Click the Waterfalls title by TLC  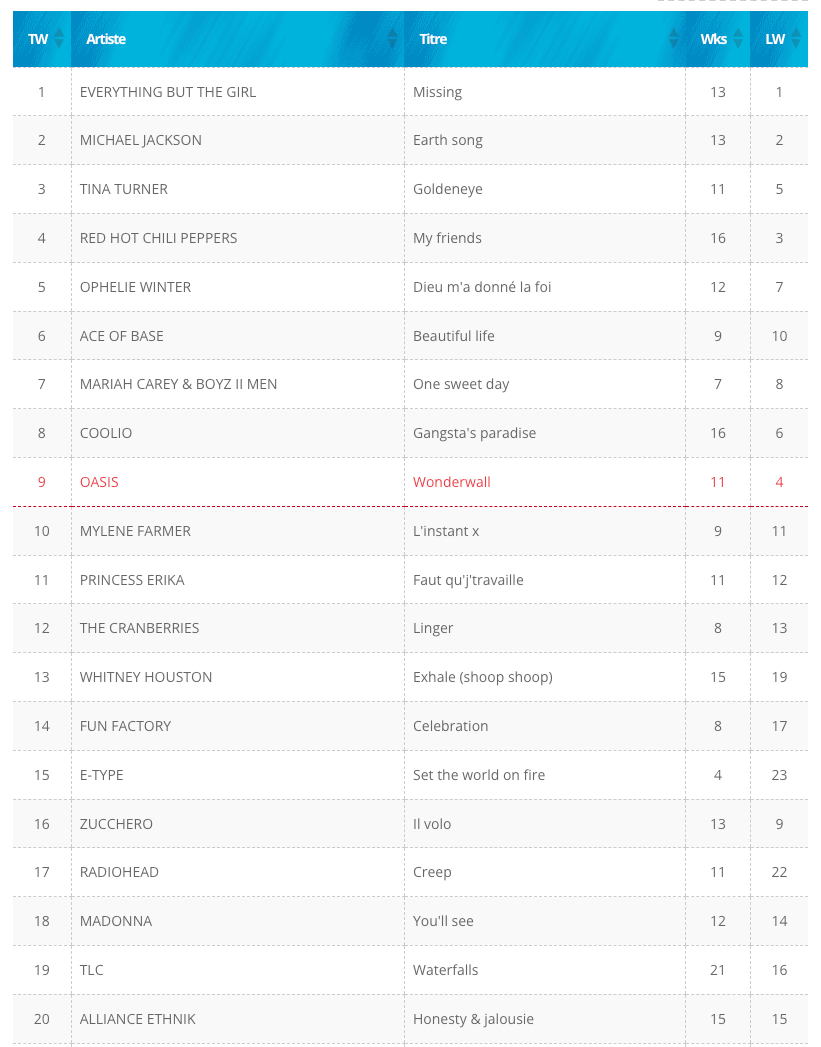446,970
